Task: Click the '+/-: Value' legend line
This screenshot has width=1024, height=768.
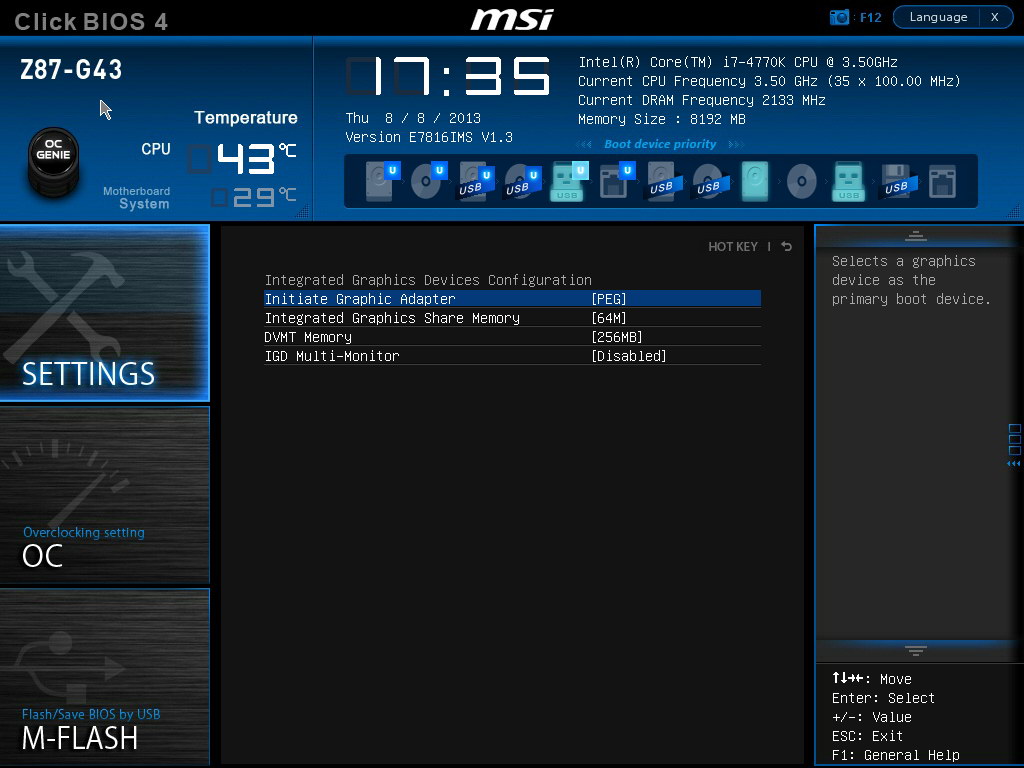Action: (x=871, y=717)
